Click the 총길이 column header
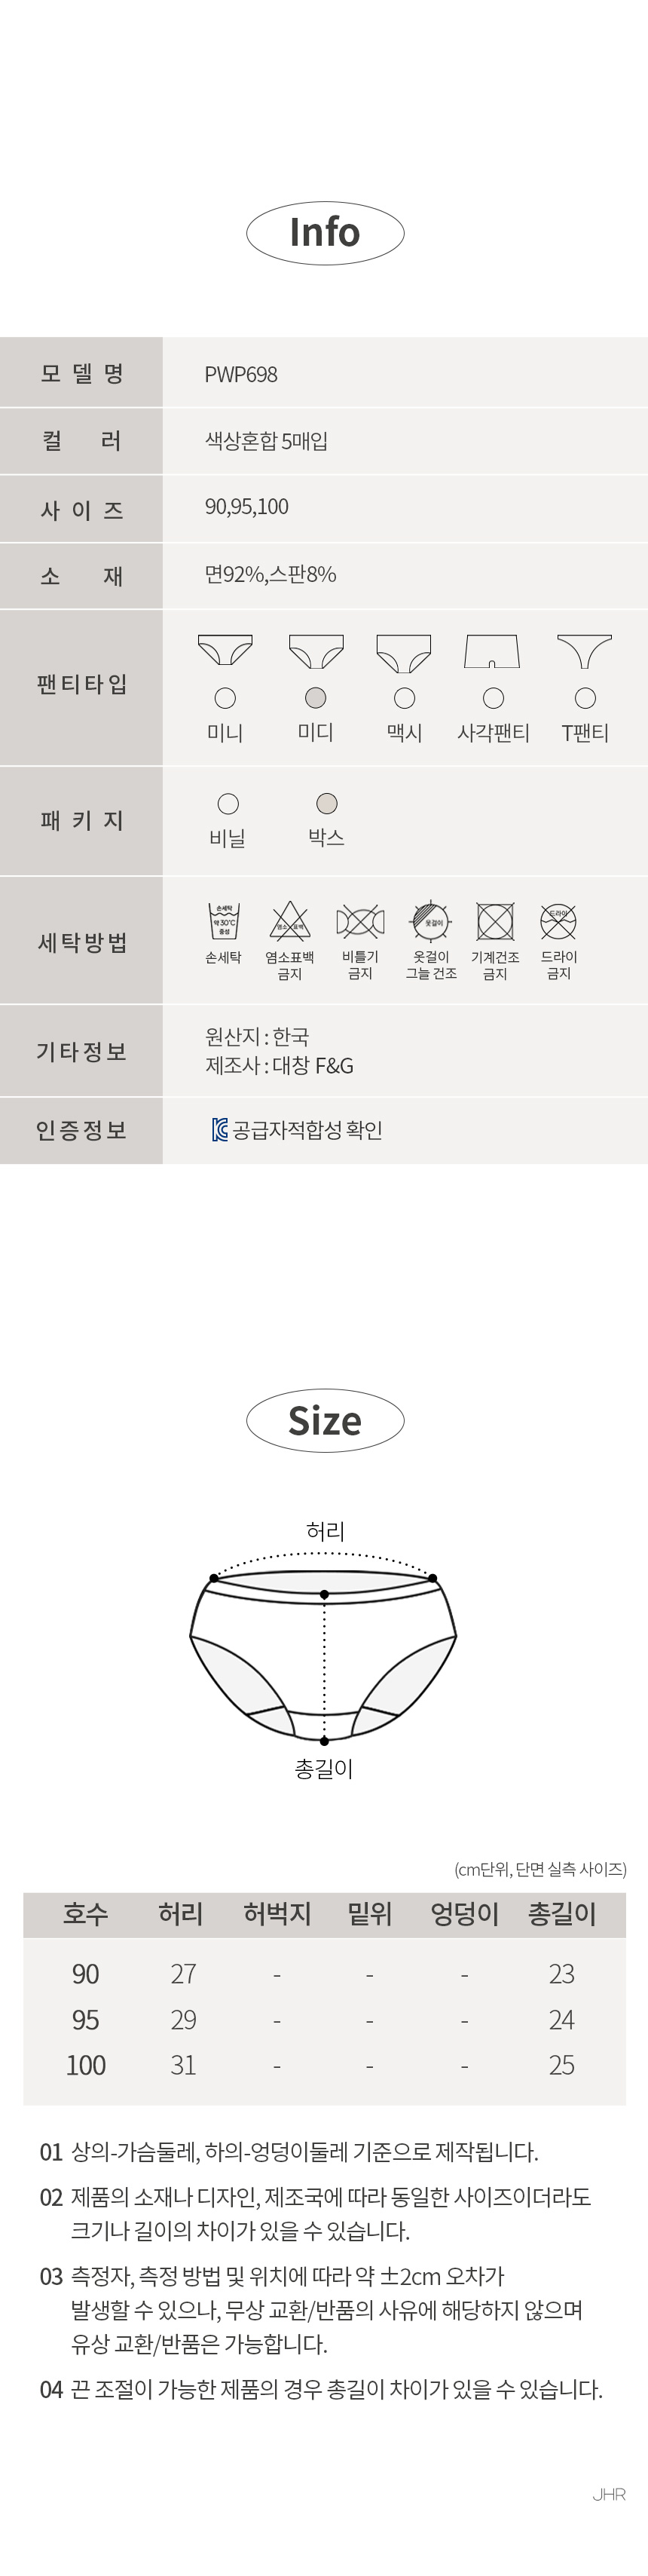648x2576 pixels. click(562, 1914)
